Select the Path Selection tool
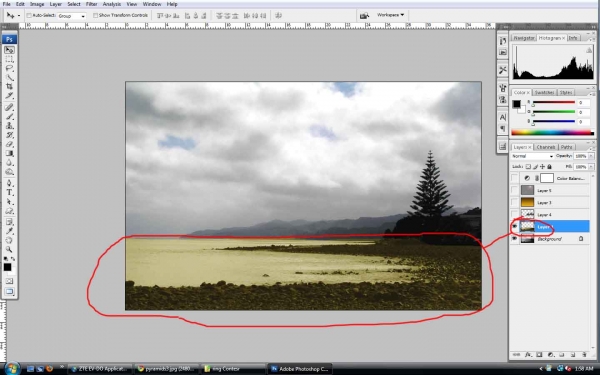The width and height of the screenshot is (600, 375). coord(9,202)
